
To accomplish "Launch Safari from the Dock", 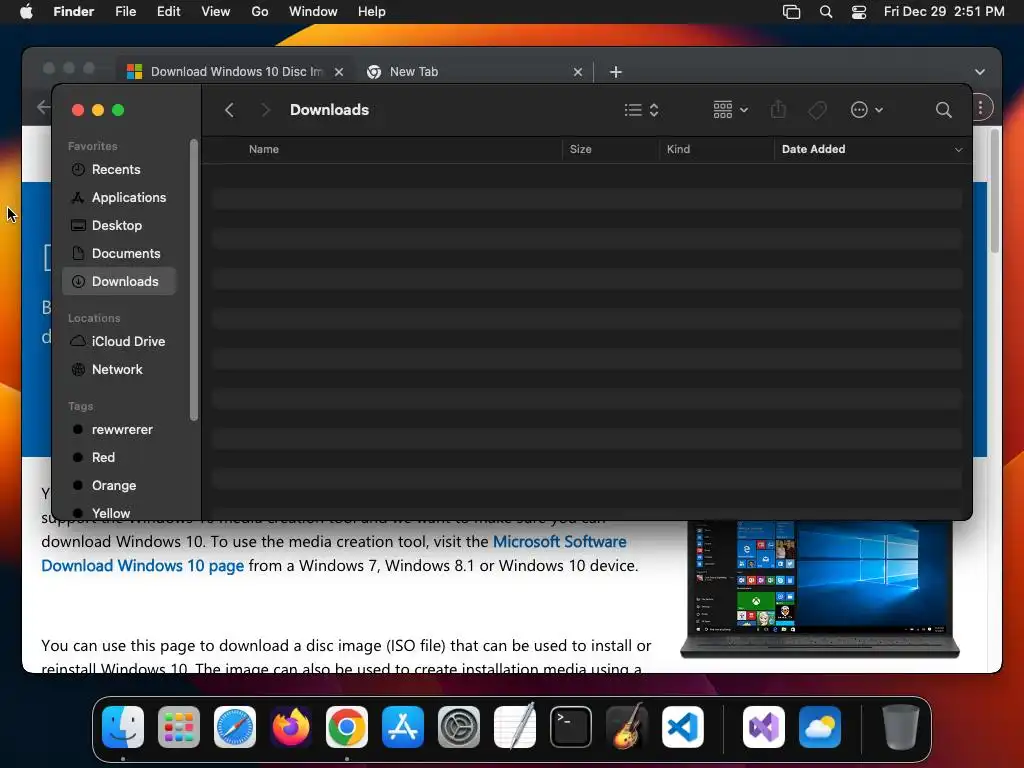I will (x=235, y=727).
